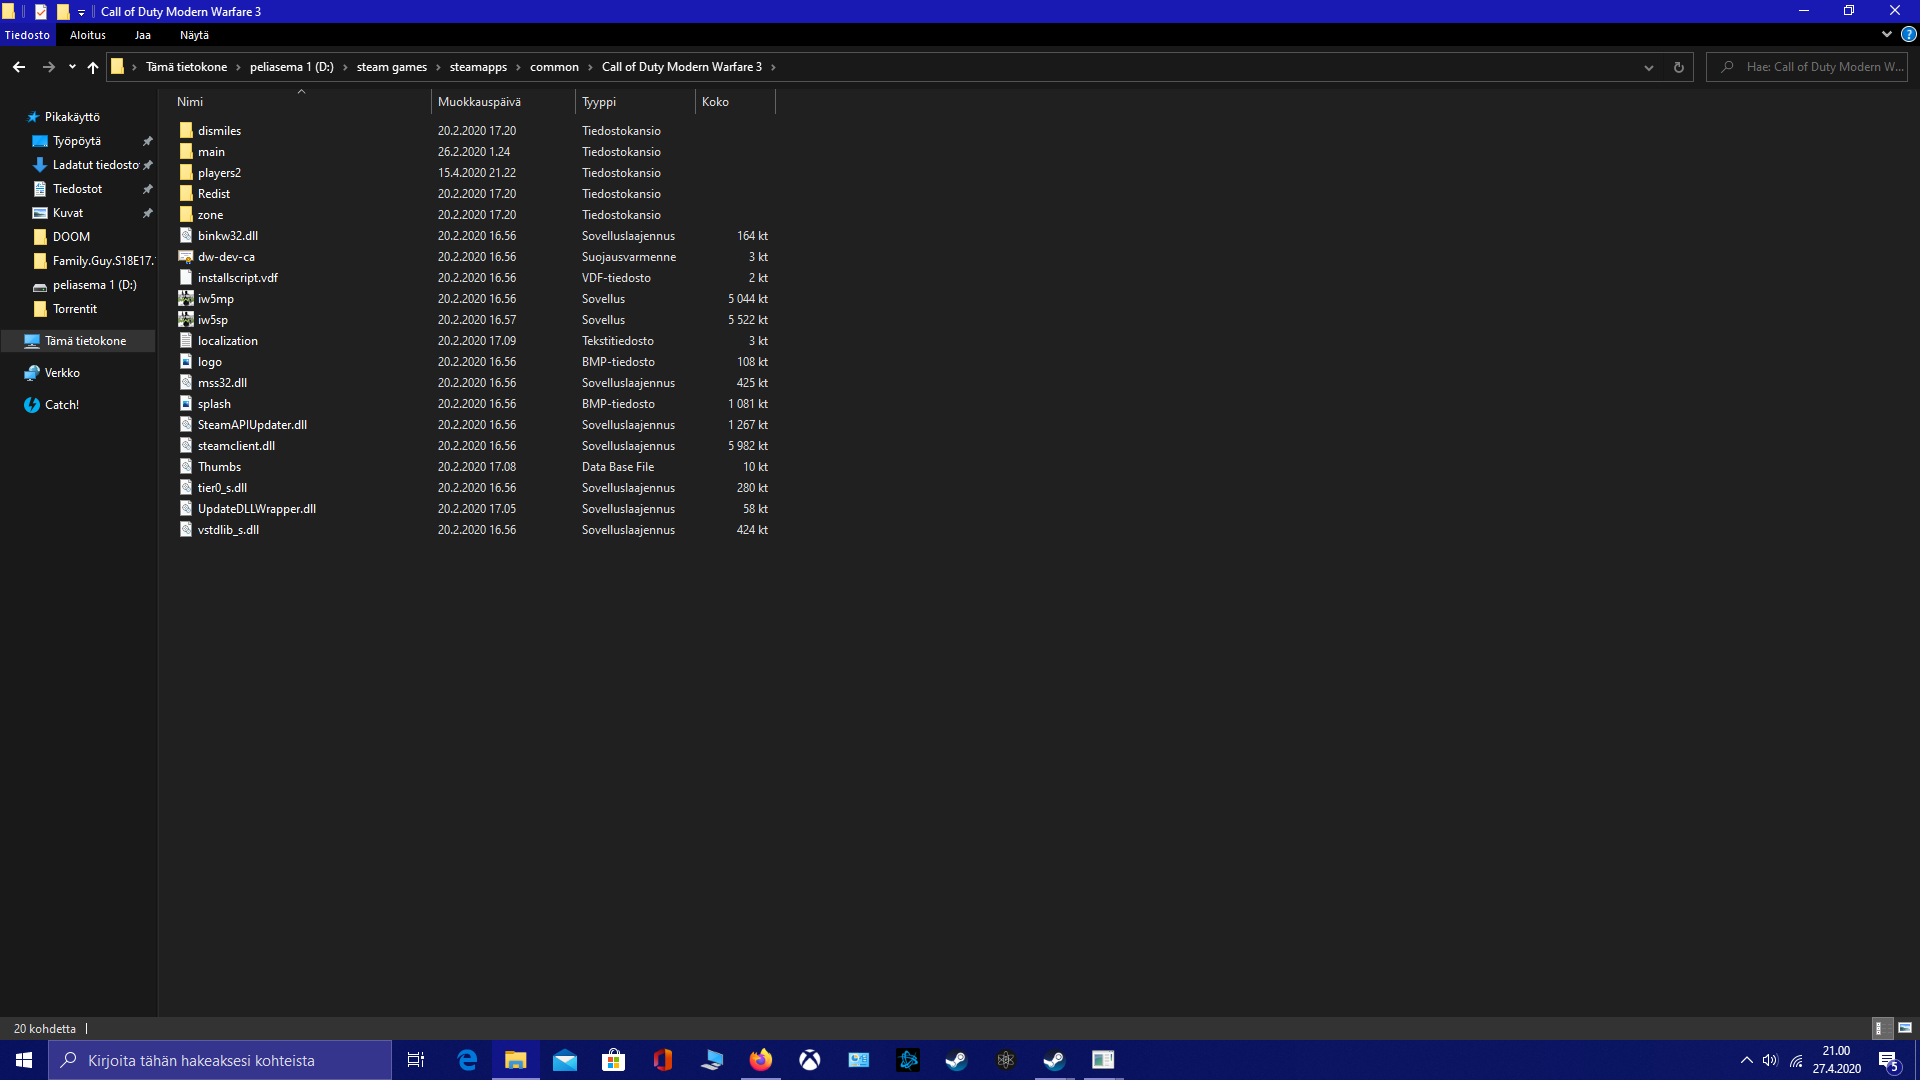The width and height of the screenshot is (1920, 1080).
Task: Select tier0_s.dll file
Action: click(x=222, y=488)
